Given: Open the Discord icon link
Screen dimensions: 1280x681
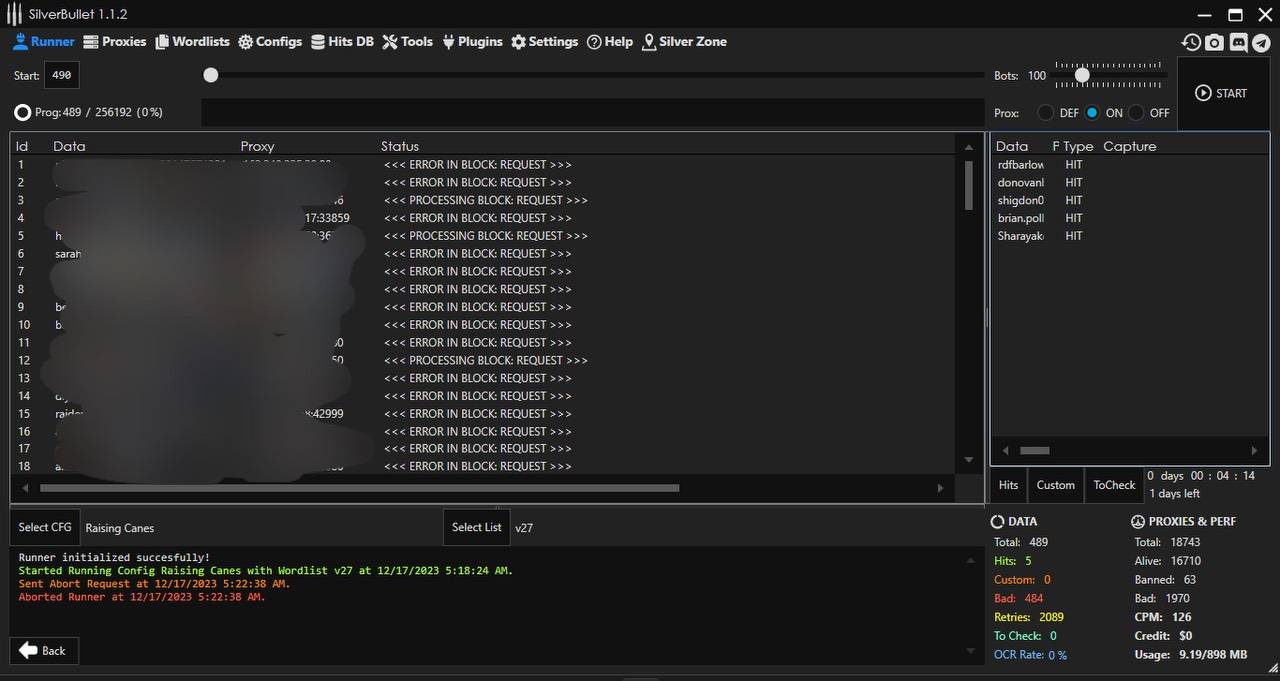Looking at the screenshot, I should [1238, 42].
